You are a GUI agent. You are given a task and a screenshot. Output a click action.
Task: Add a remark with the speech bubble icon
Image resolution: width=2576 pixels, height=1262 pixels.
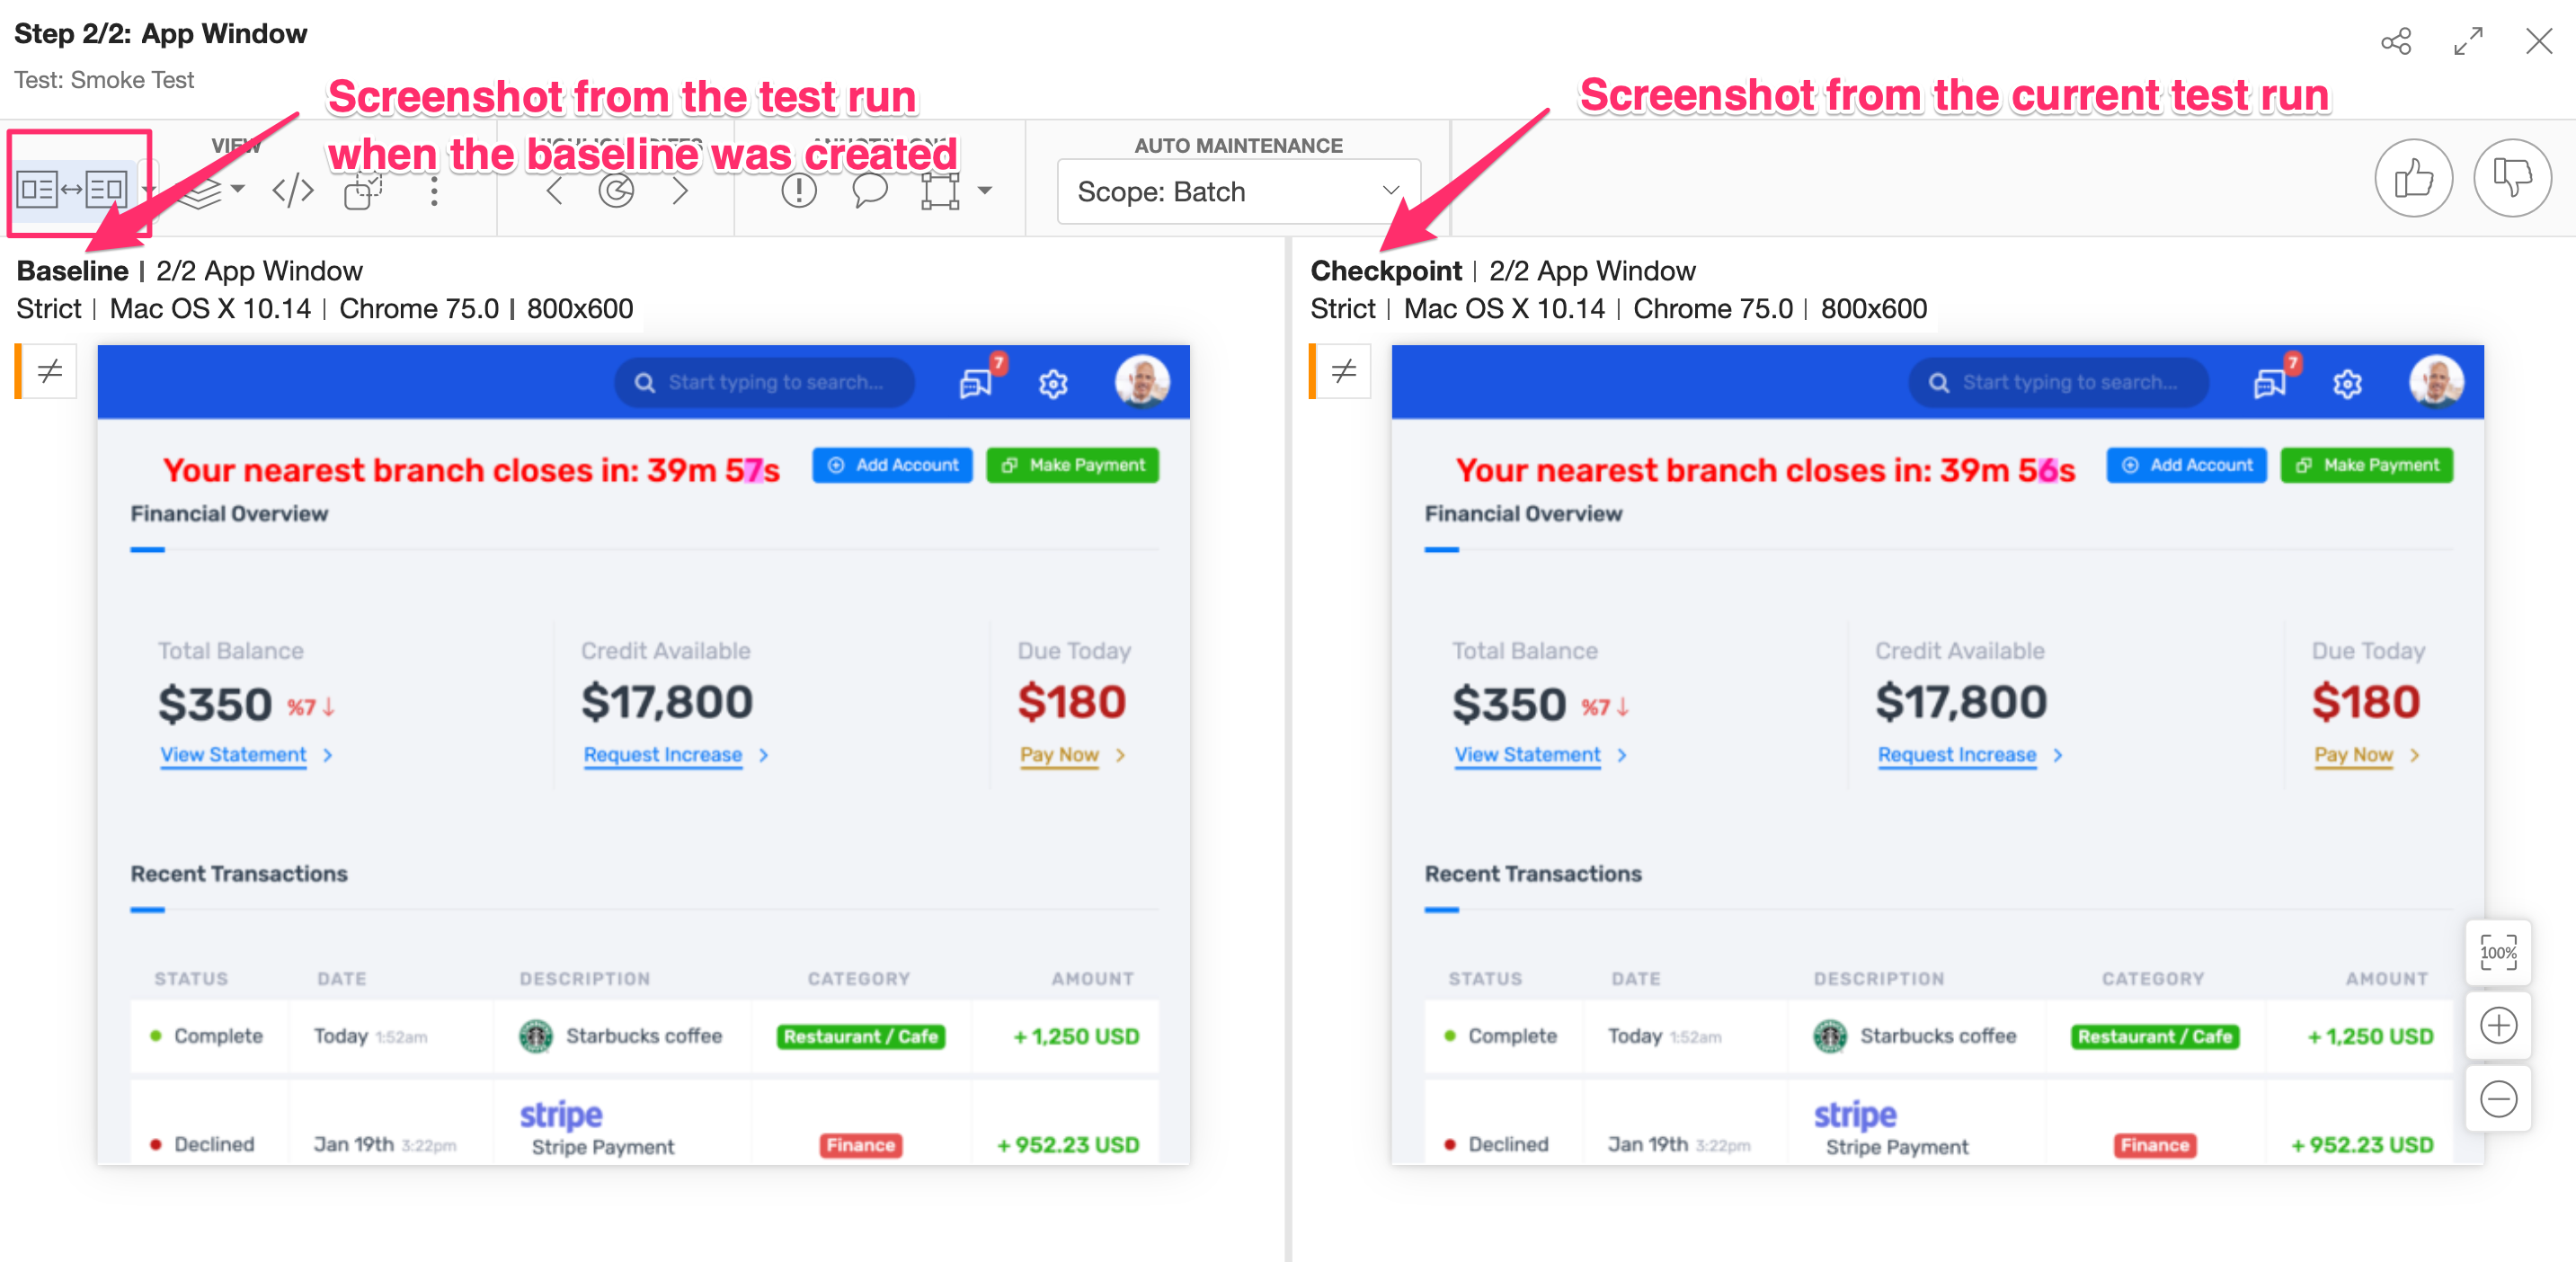click(x=869, y=190)
